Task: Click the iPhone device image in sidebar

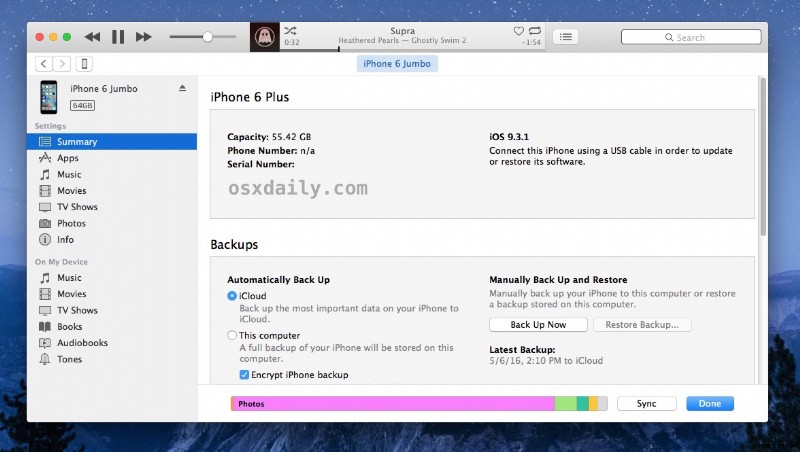Action: coord(49,97)
